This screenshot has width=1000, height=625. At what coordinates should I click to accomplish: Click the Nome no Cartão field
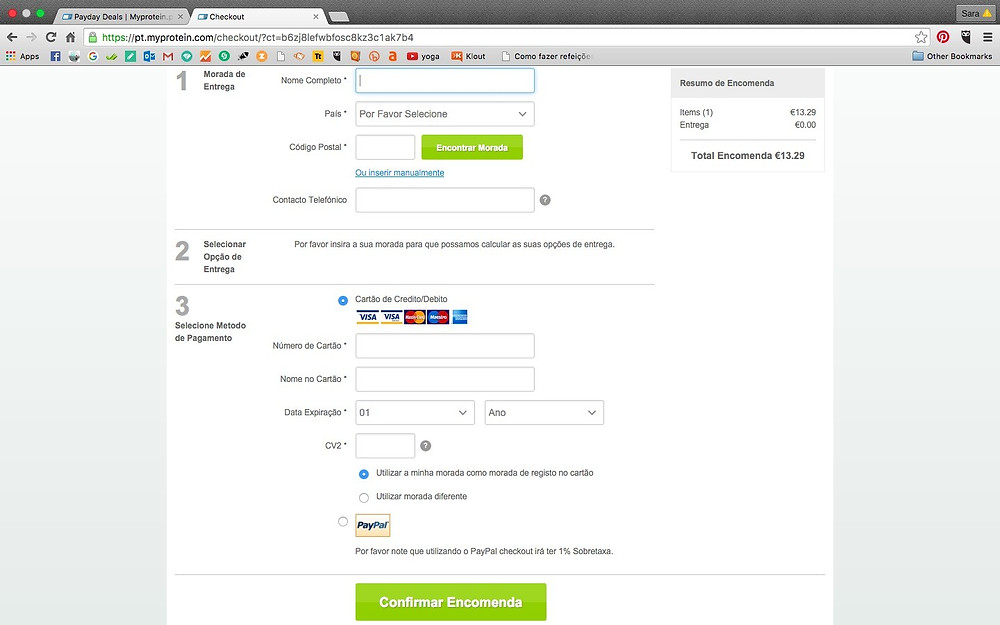tap(445, 379)
